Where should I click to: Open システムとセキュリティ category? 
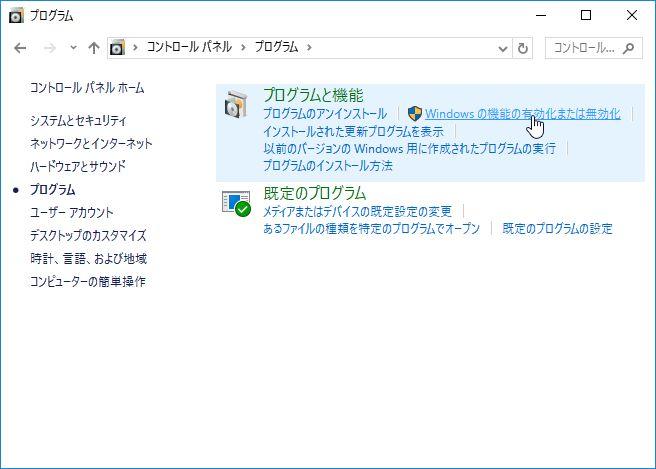78,120
